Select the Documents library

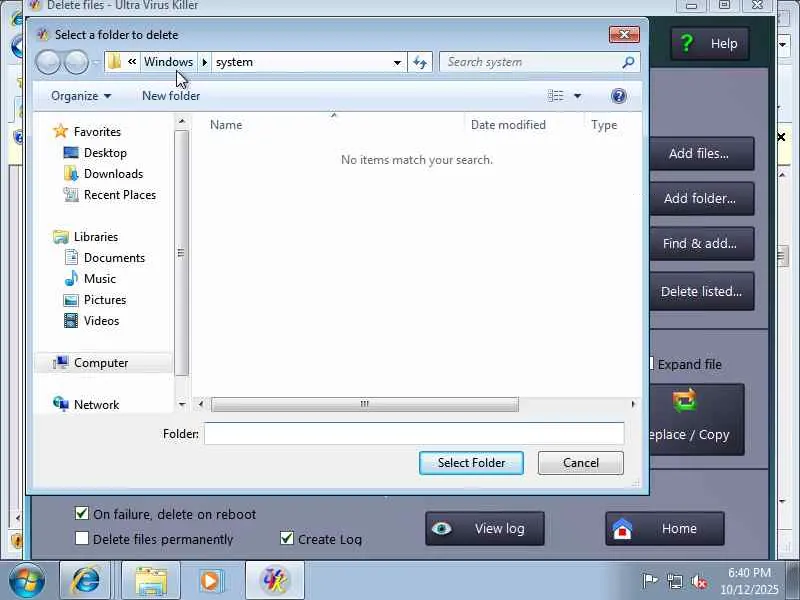114,258
